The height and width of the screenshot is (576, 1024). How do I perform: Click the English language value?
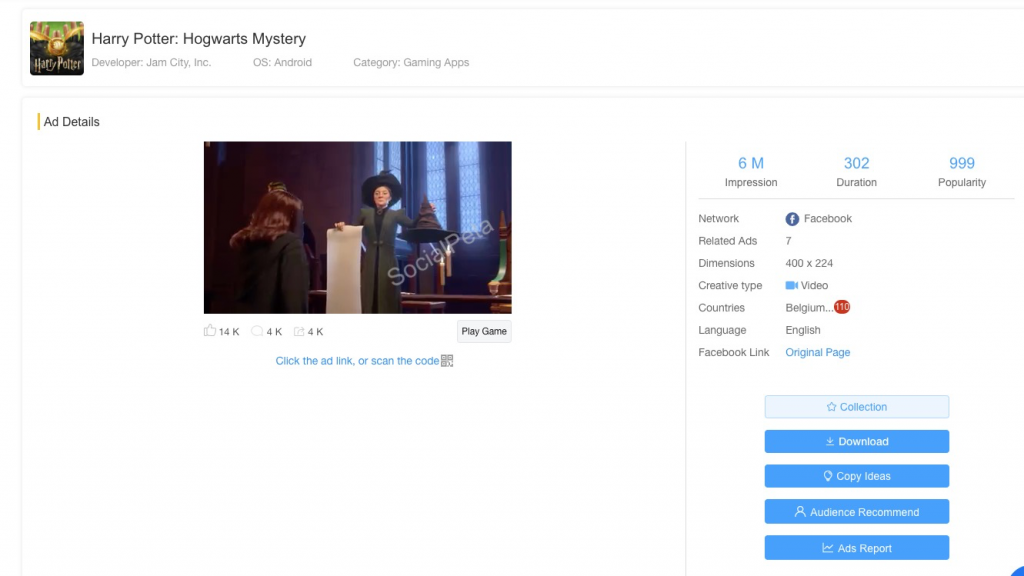pyautogui.click(x=803, y=330)
